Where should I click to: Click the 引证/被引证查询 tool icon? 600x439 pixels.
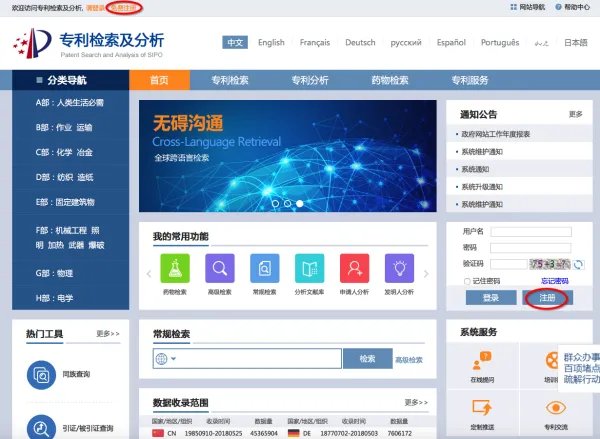(41, 428)
